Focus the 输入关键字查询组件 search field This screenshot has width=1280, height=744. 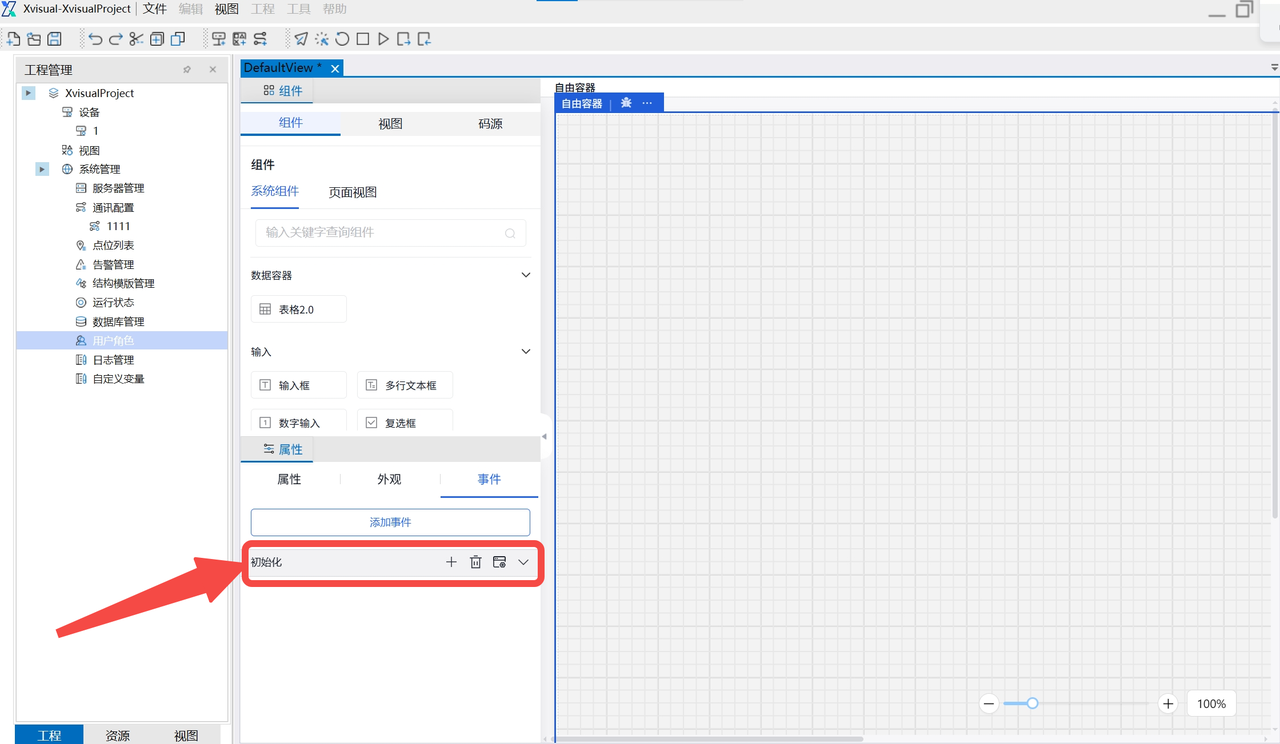pos(390,233)
